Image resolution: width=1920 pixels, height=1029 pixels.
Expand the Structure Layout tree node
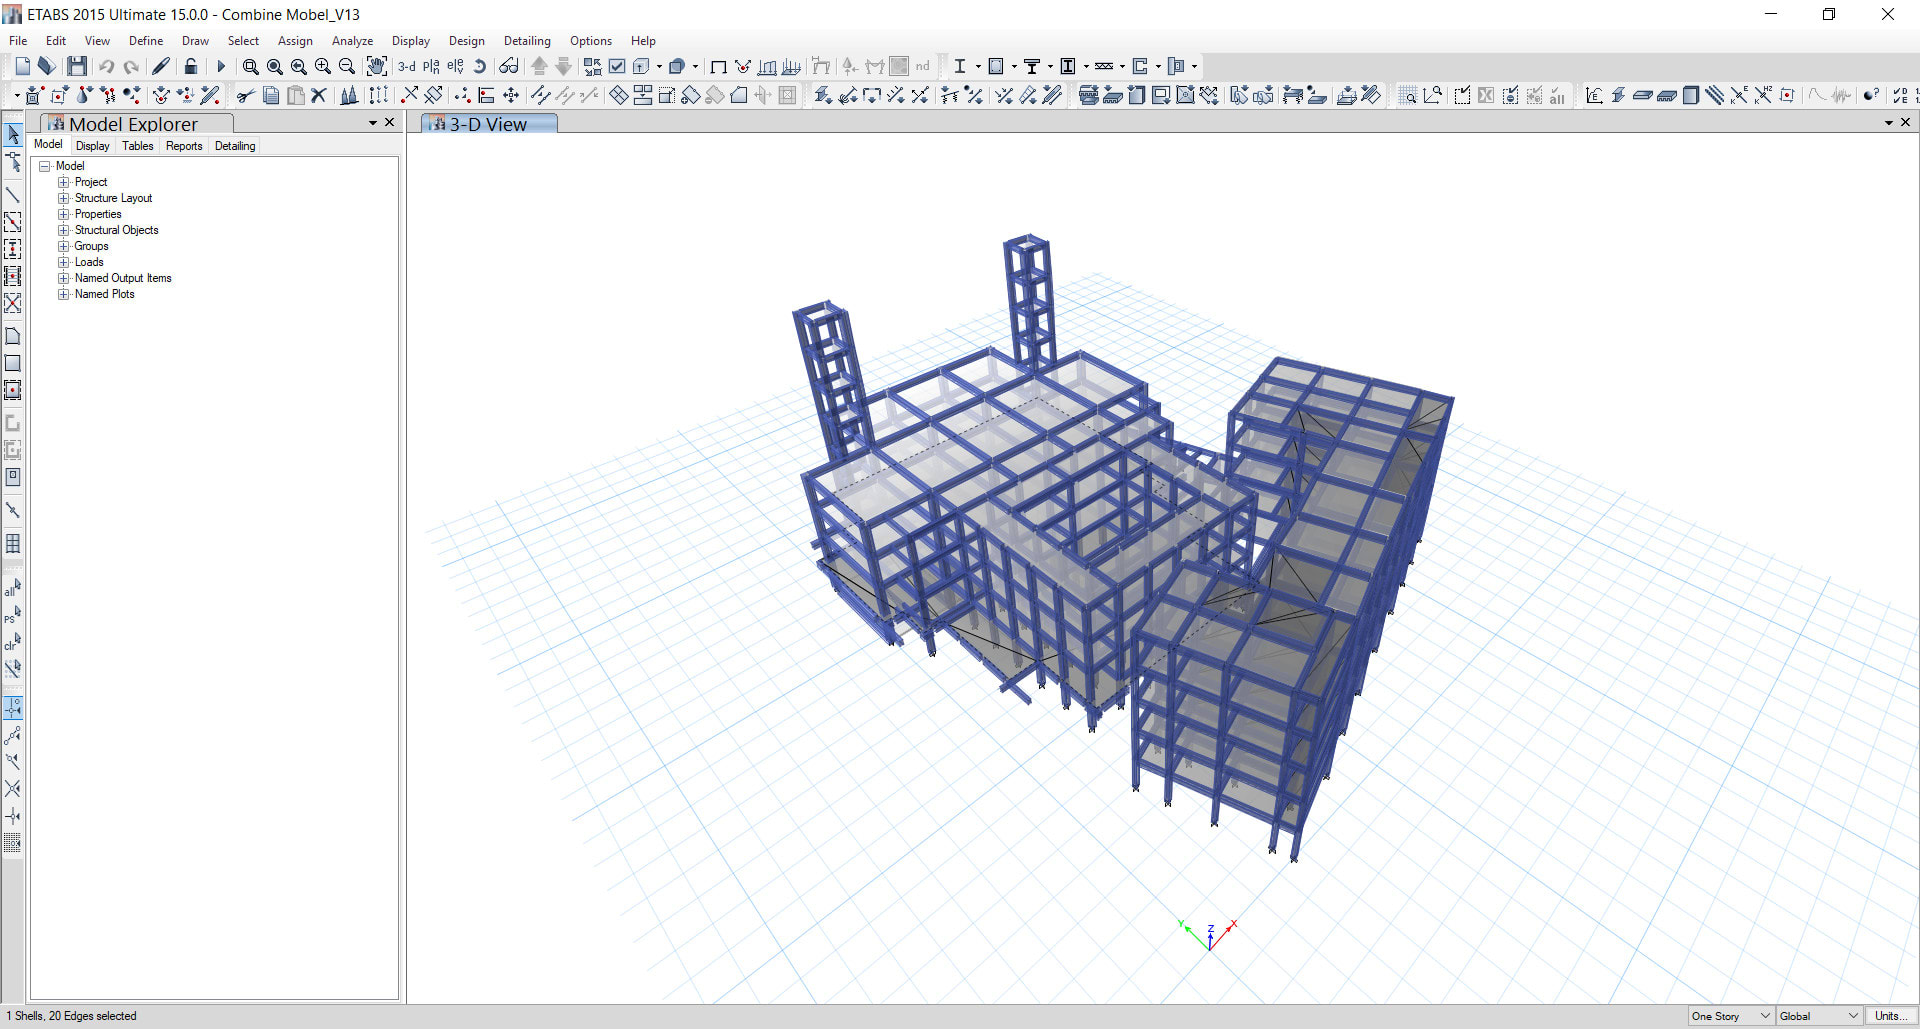[x=64, y=198]
